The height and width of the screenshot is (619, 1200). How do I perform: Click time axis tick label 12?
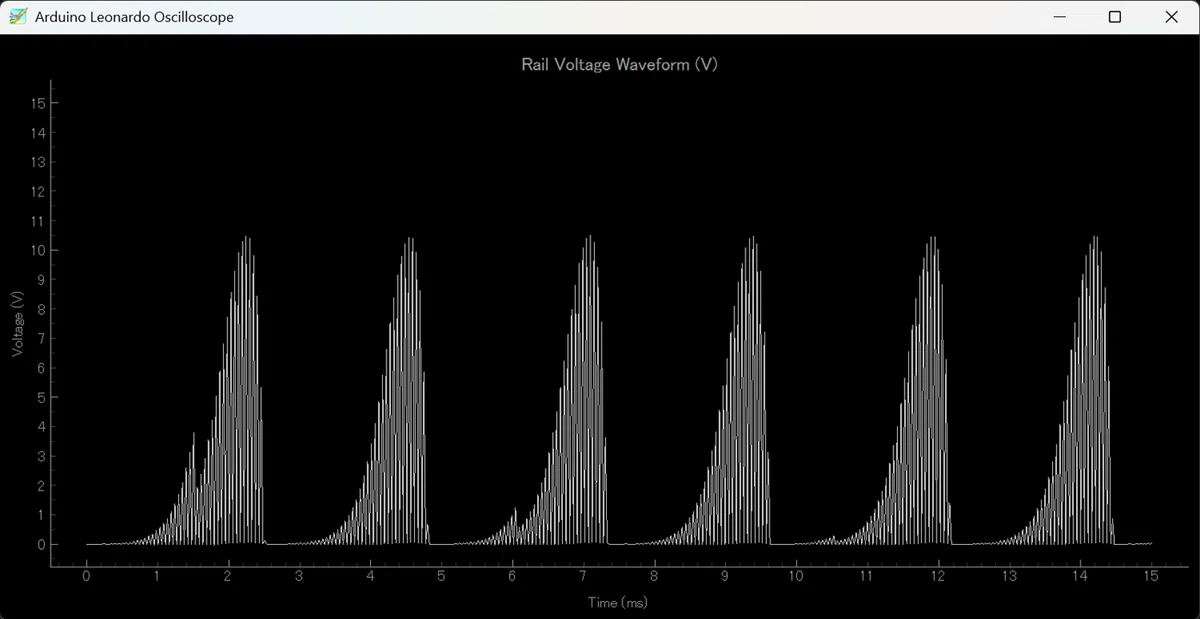pyautogui.click(x=938, y=576)
